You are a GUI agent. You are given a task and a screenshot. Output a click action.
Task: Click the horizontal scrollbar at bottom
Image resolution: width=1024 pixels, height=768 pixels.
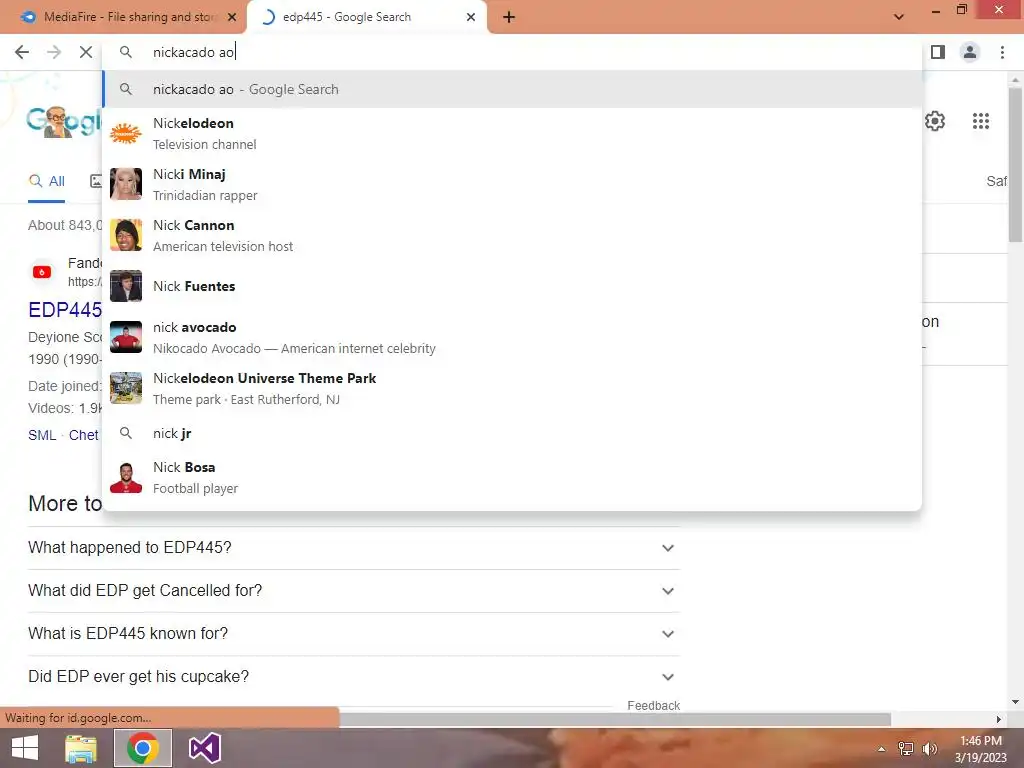[614, 719]
